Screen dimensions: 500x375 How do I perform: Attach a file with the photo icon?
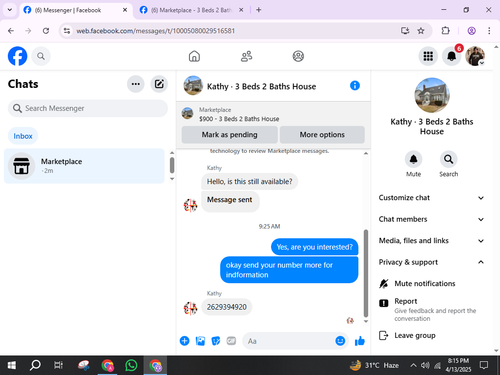point(200,341)
